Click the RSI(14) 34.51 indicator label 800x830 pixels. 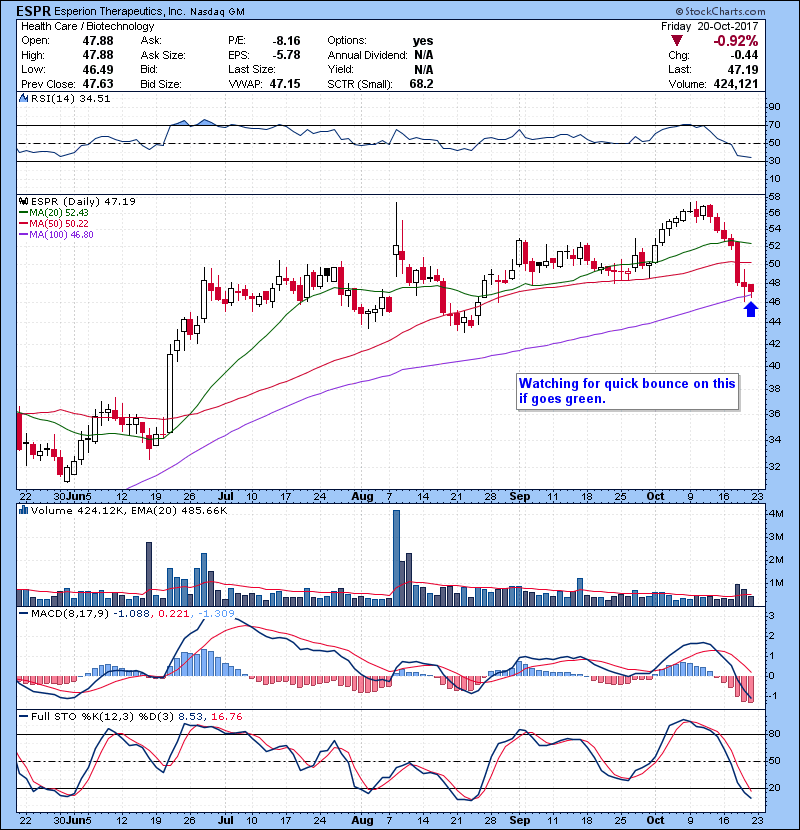click(70, 98)
